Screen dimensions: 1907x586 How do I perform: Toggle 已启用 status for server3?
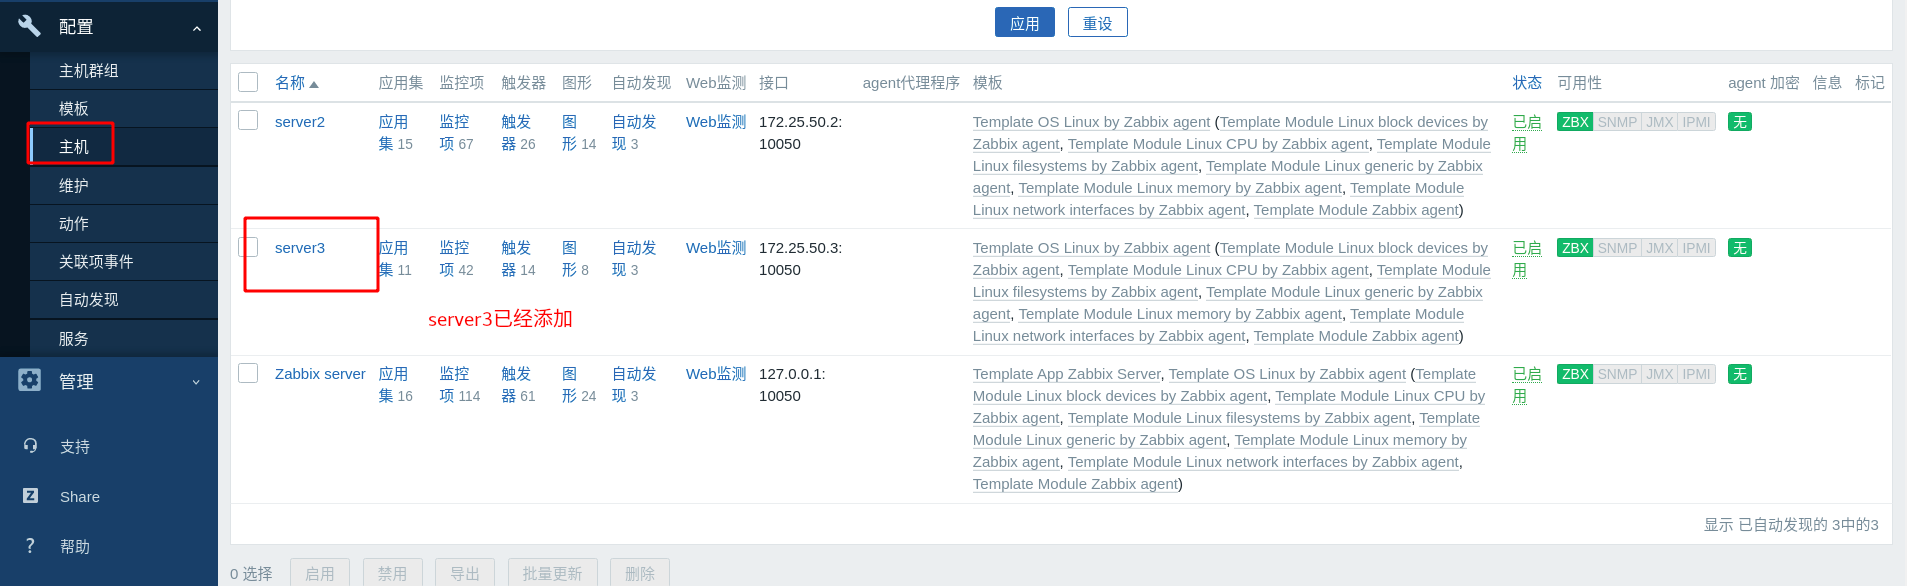pos(1526,259)
